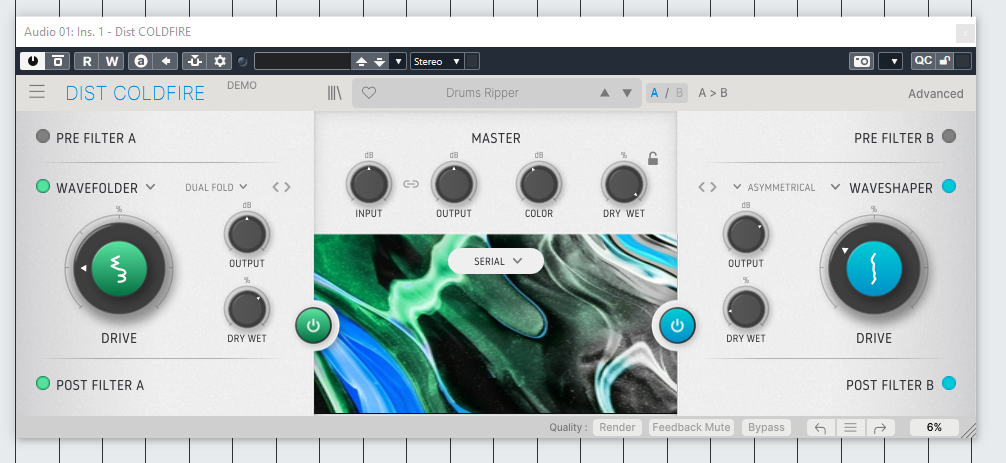
Task: Open the preset browser library icon
Action: (x=334, y=93)
